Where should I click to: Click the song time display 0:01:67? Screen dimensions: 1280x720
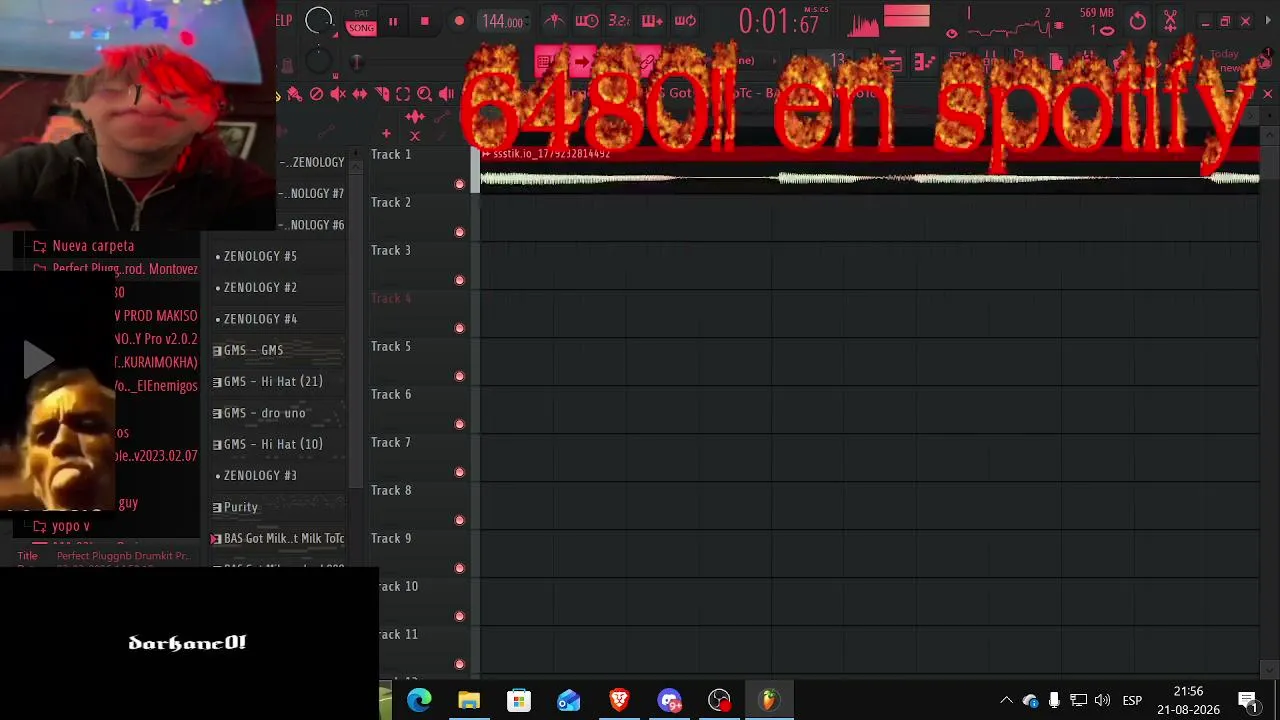coord(779,22)
